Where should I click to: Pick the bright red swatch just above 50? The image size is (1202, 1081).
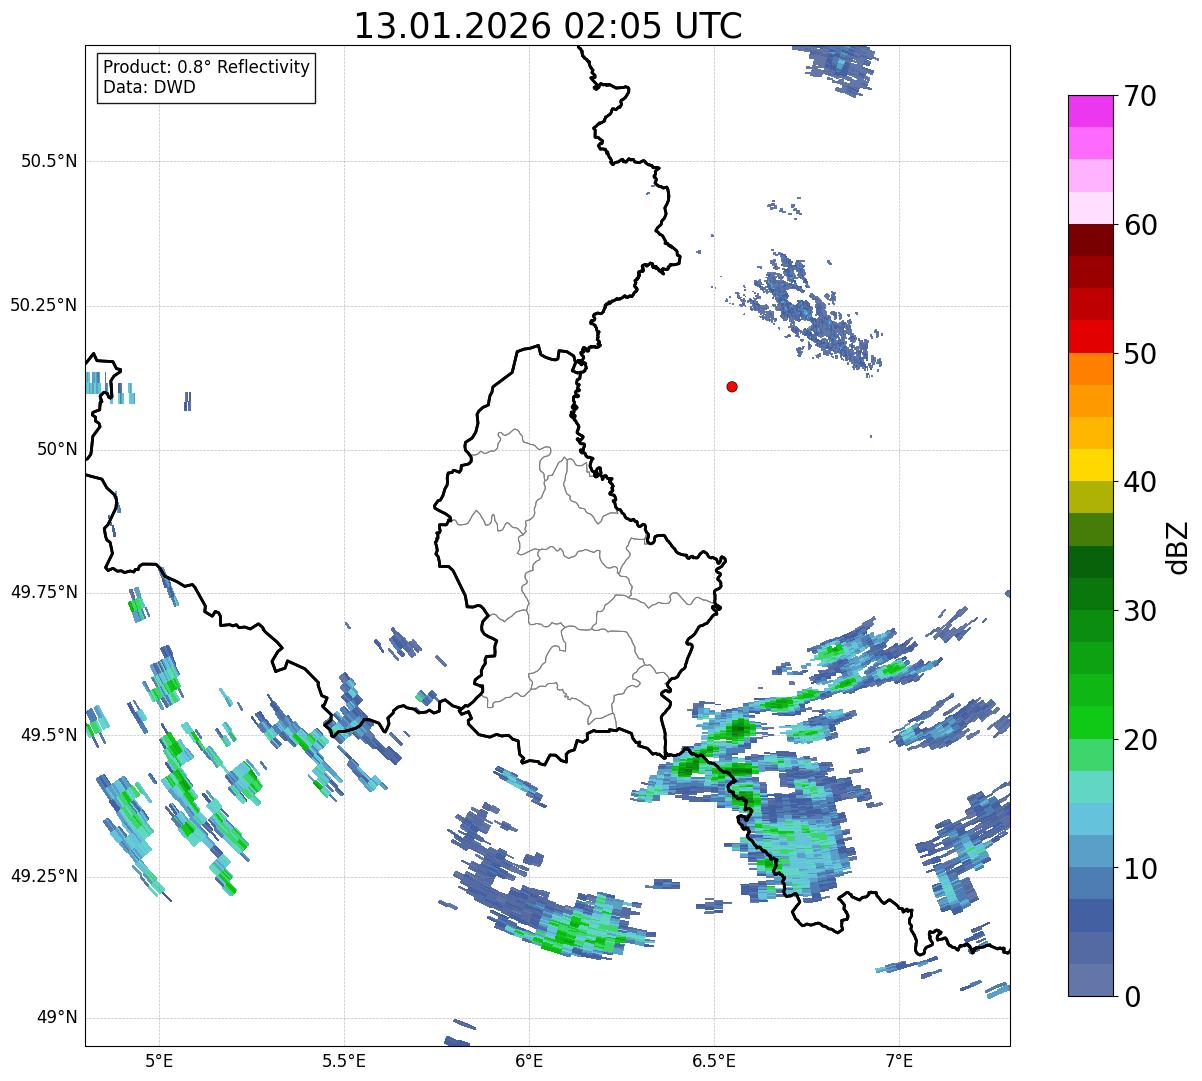click(1090, 337)
